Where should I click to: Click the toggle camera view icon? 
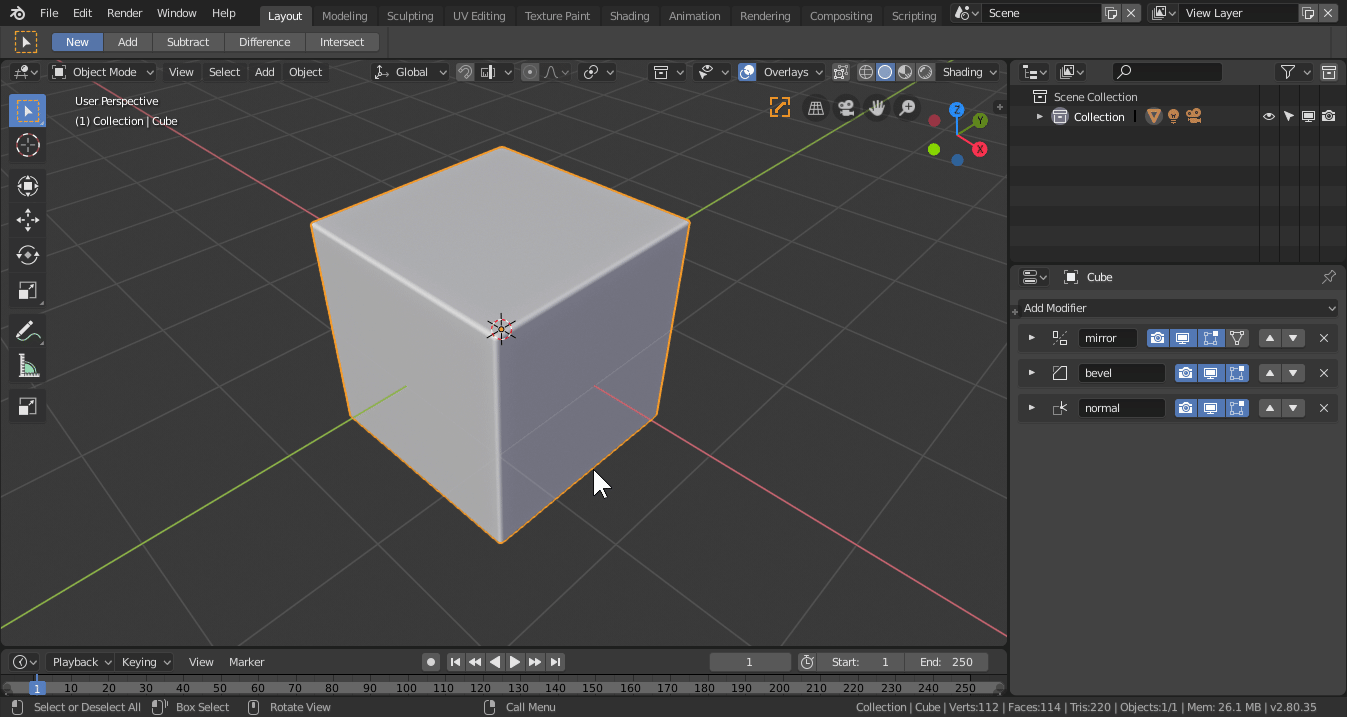(846, 108)
